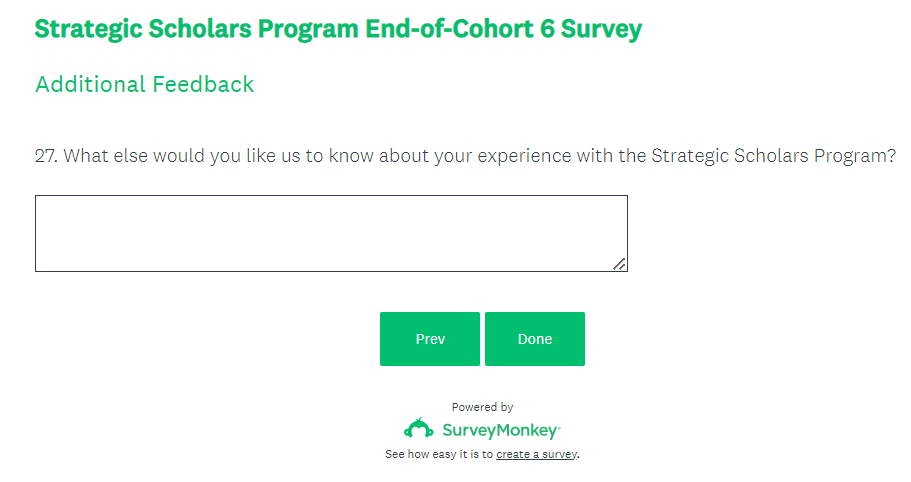Click the "Additional Feedback" section heading

click(145, 84)
